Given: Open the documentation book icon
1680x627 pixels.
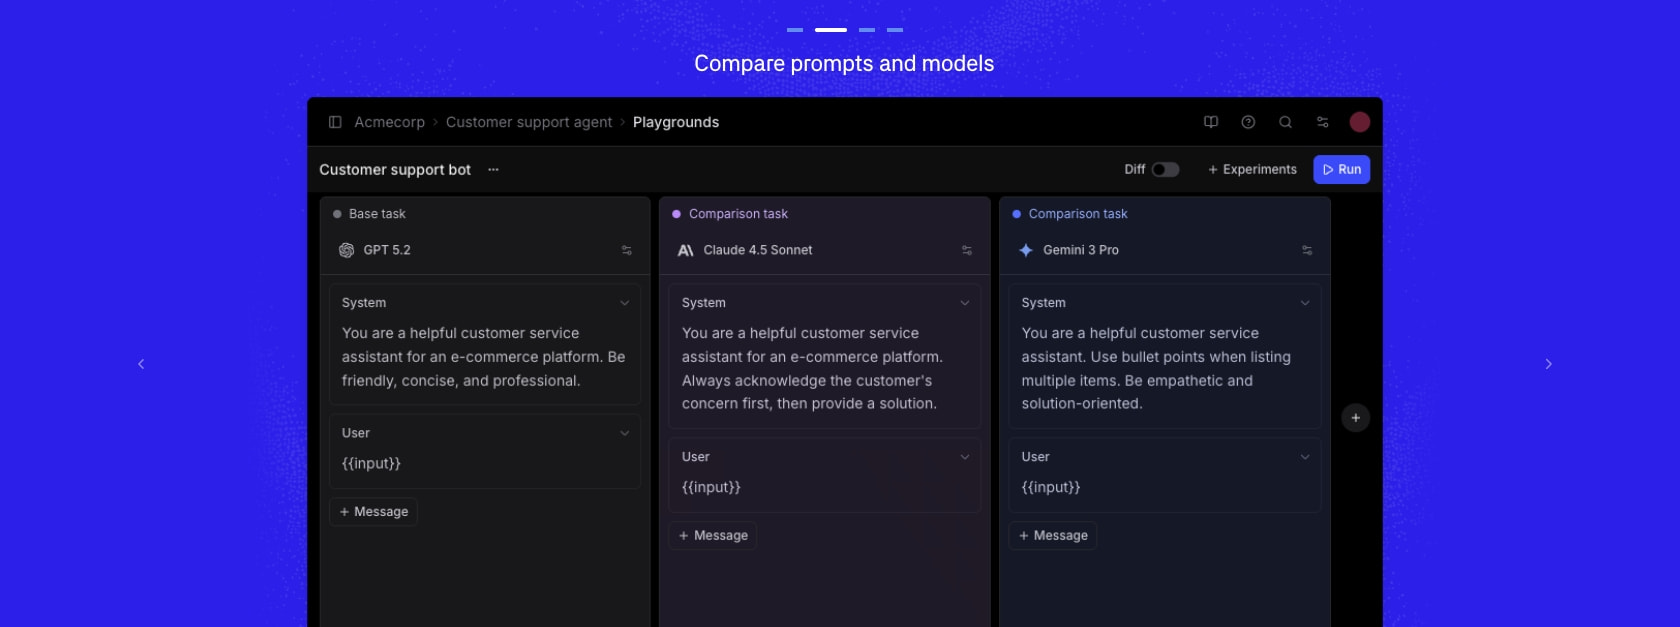Looking at the screenshot, I should click(1211, 122).
